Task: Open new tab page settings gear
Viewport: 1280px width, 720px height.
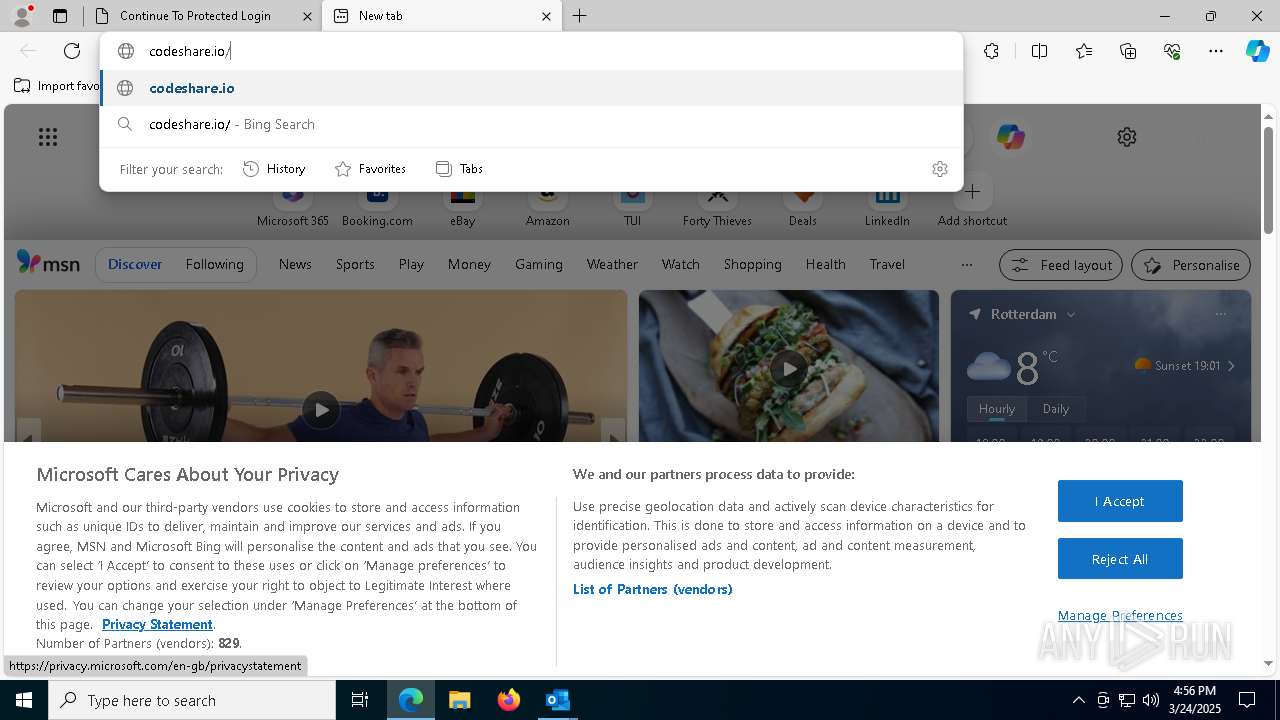Action: tap(1127, 137)
